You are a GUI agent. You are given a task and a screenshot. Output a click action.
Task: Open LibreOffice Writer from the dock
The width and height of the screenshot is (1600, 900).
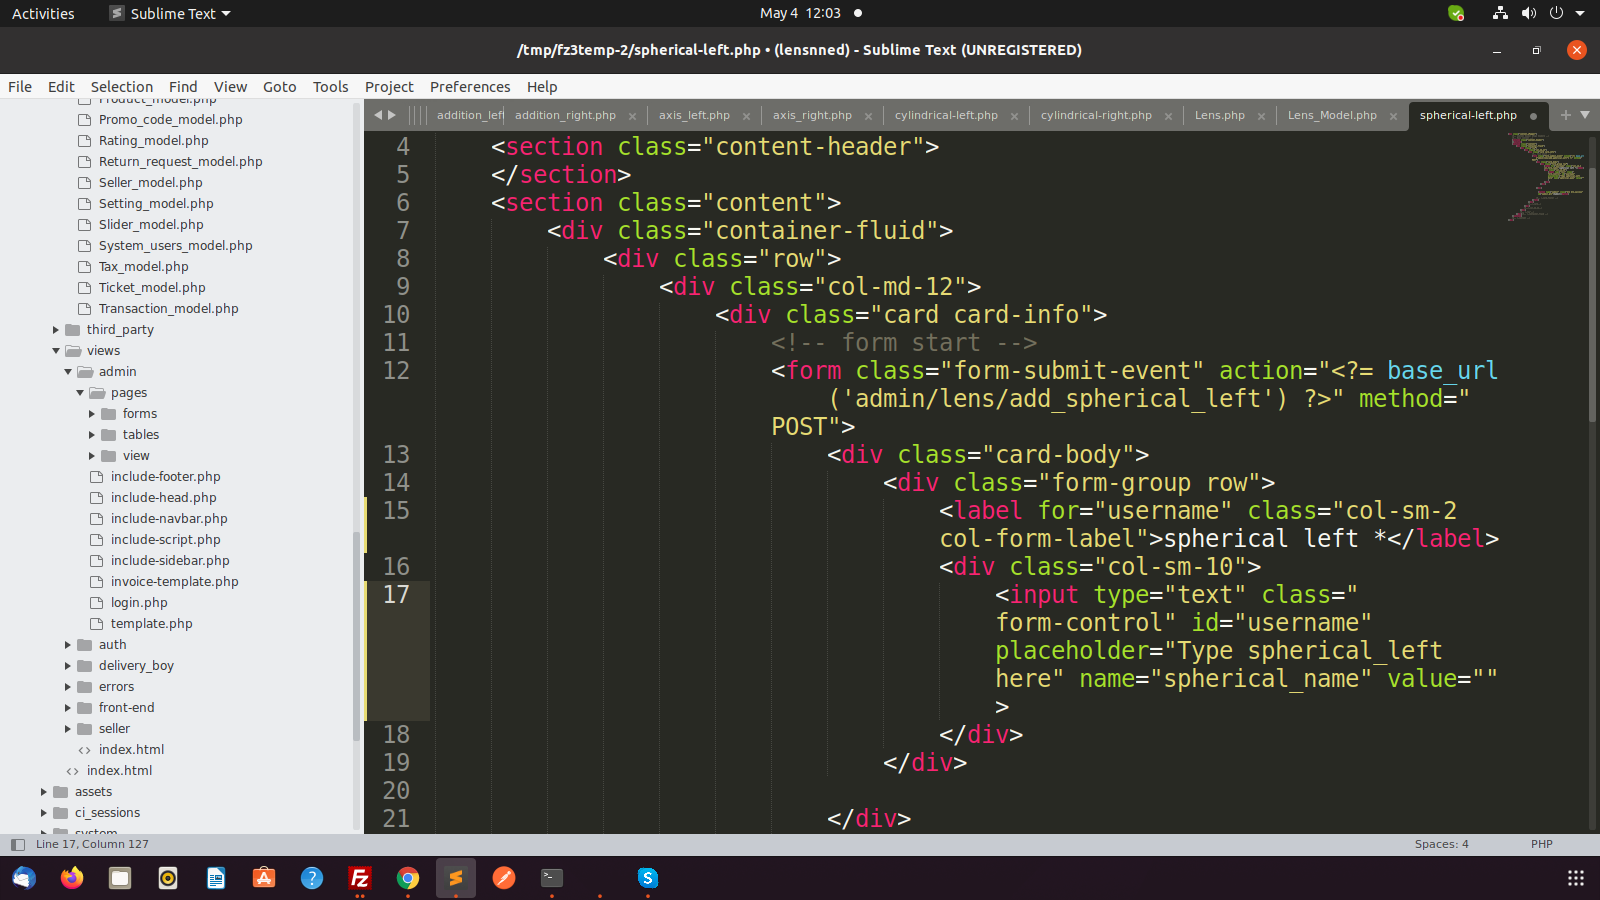pyautogui.click(x=216, y=878)
